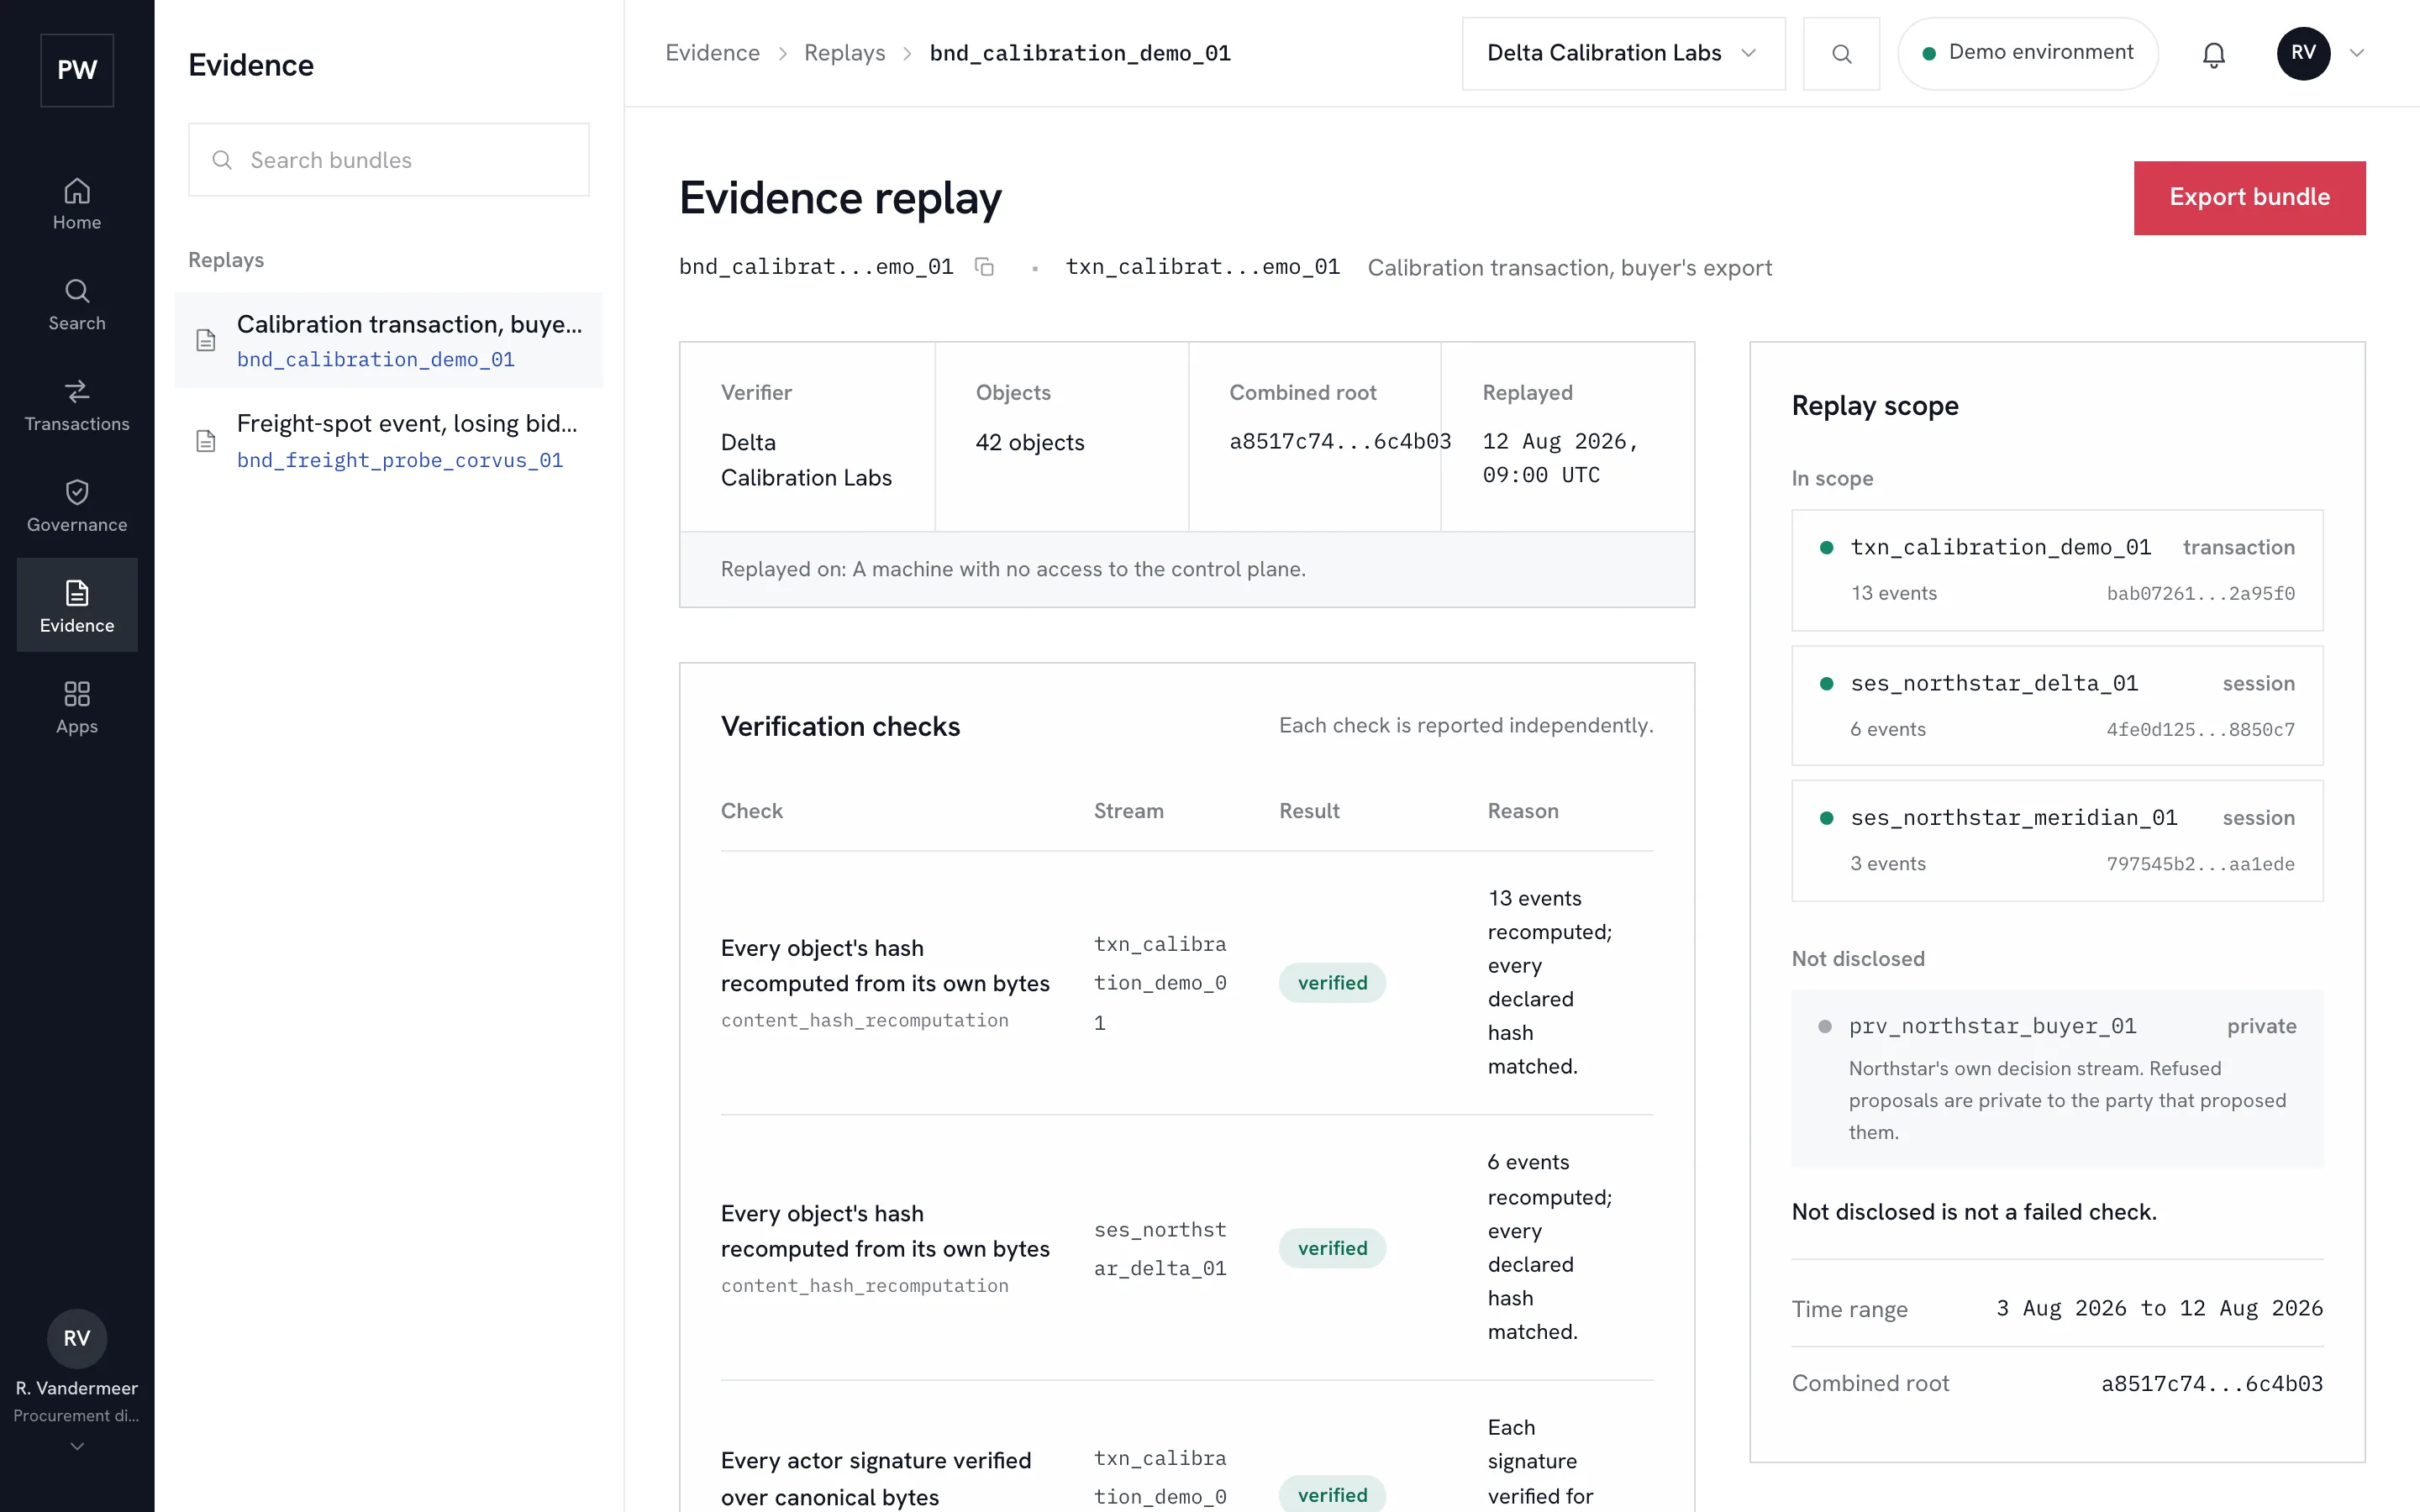Viewport: 2420px width, 1512px height.
Task: Open bnd_calibration_demo_01 replay link
Action: [376, 359]
